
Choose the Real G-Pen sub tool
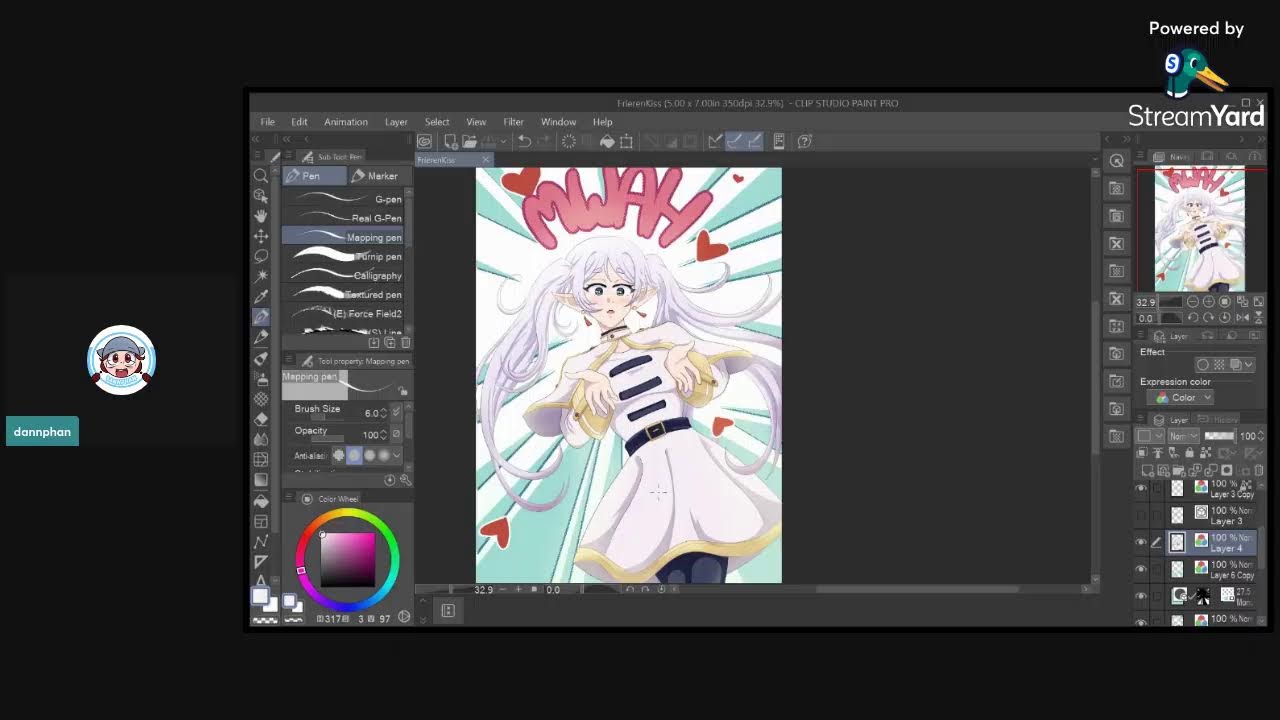(343, 218)
